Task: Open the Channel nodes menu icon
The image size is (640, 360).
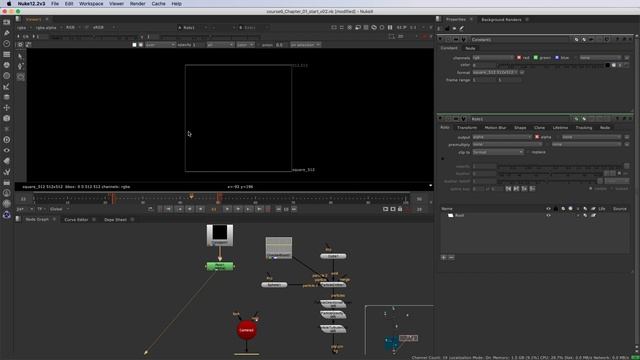Action: (7, 54)
